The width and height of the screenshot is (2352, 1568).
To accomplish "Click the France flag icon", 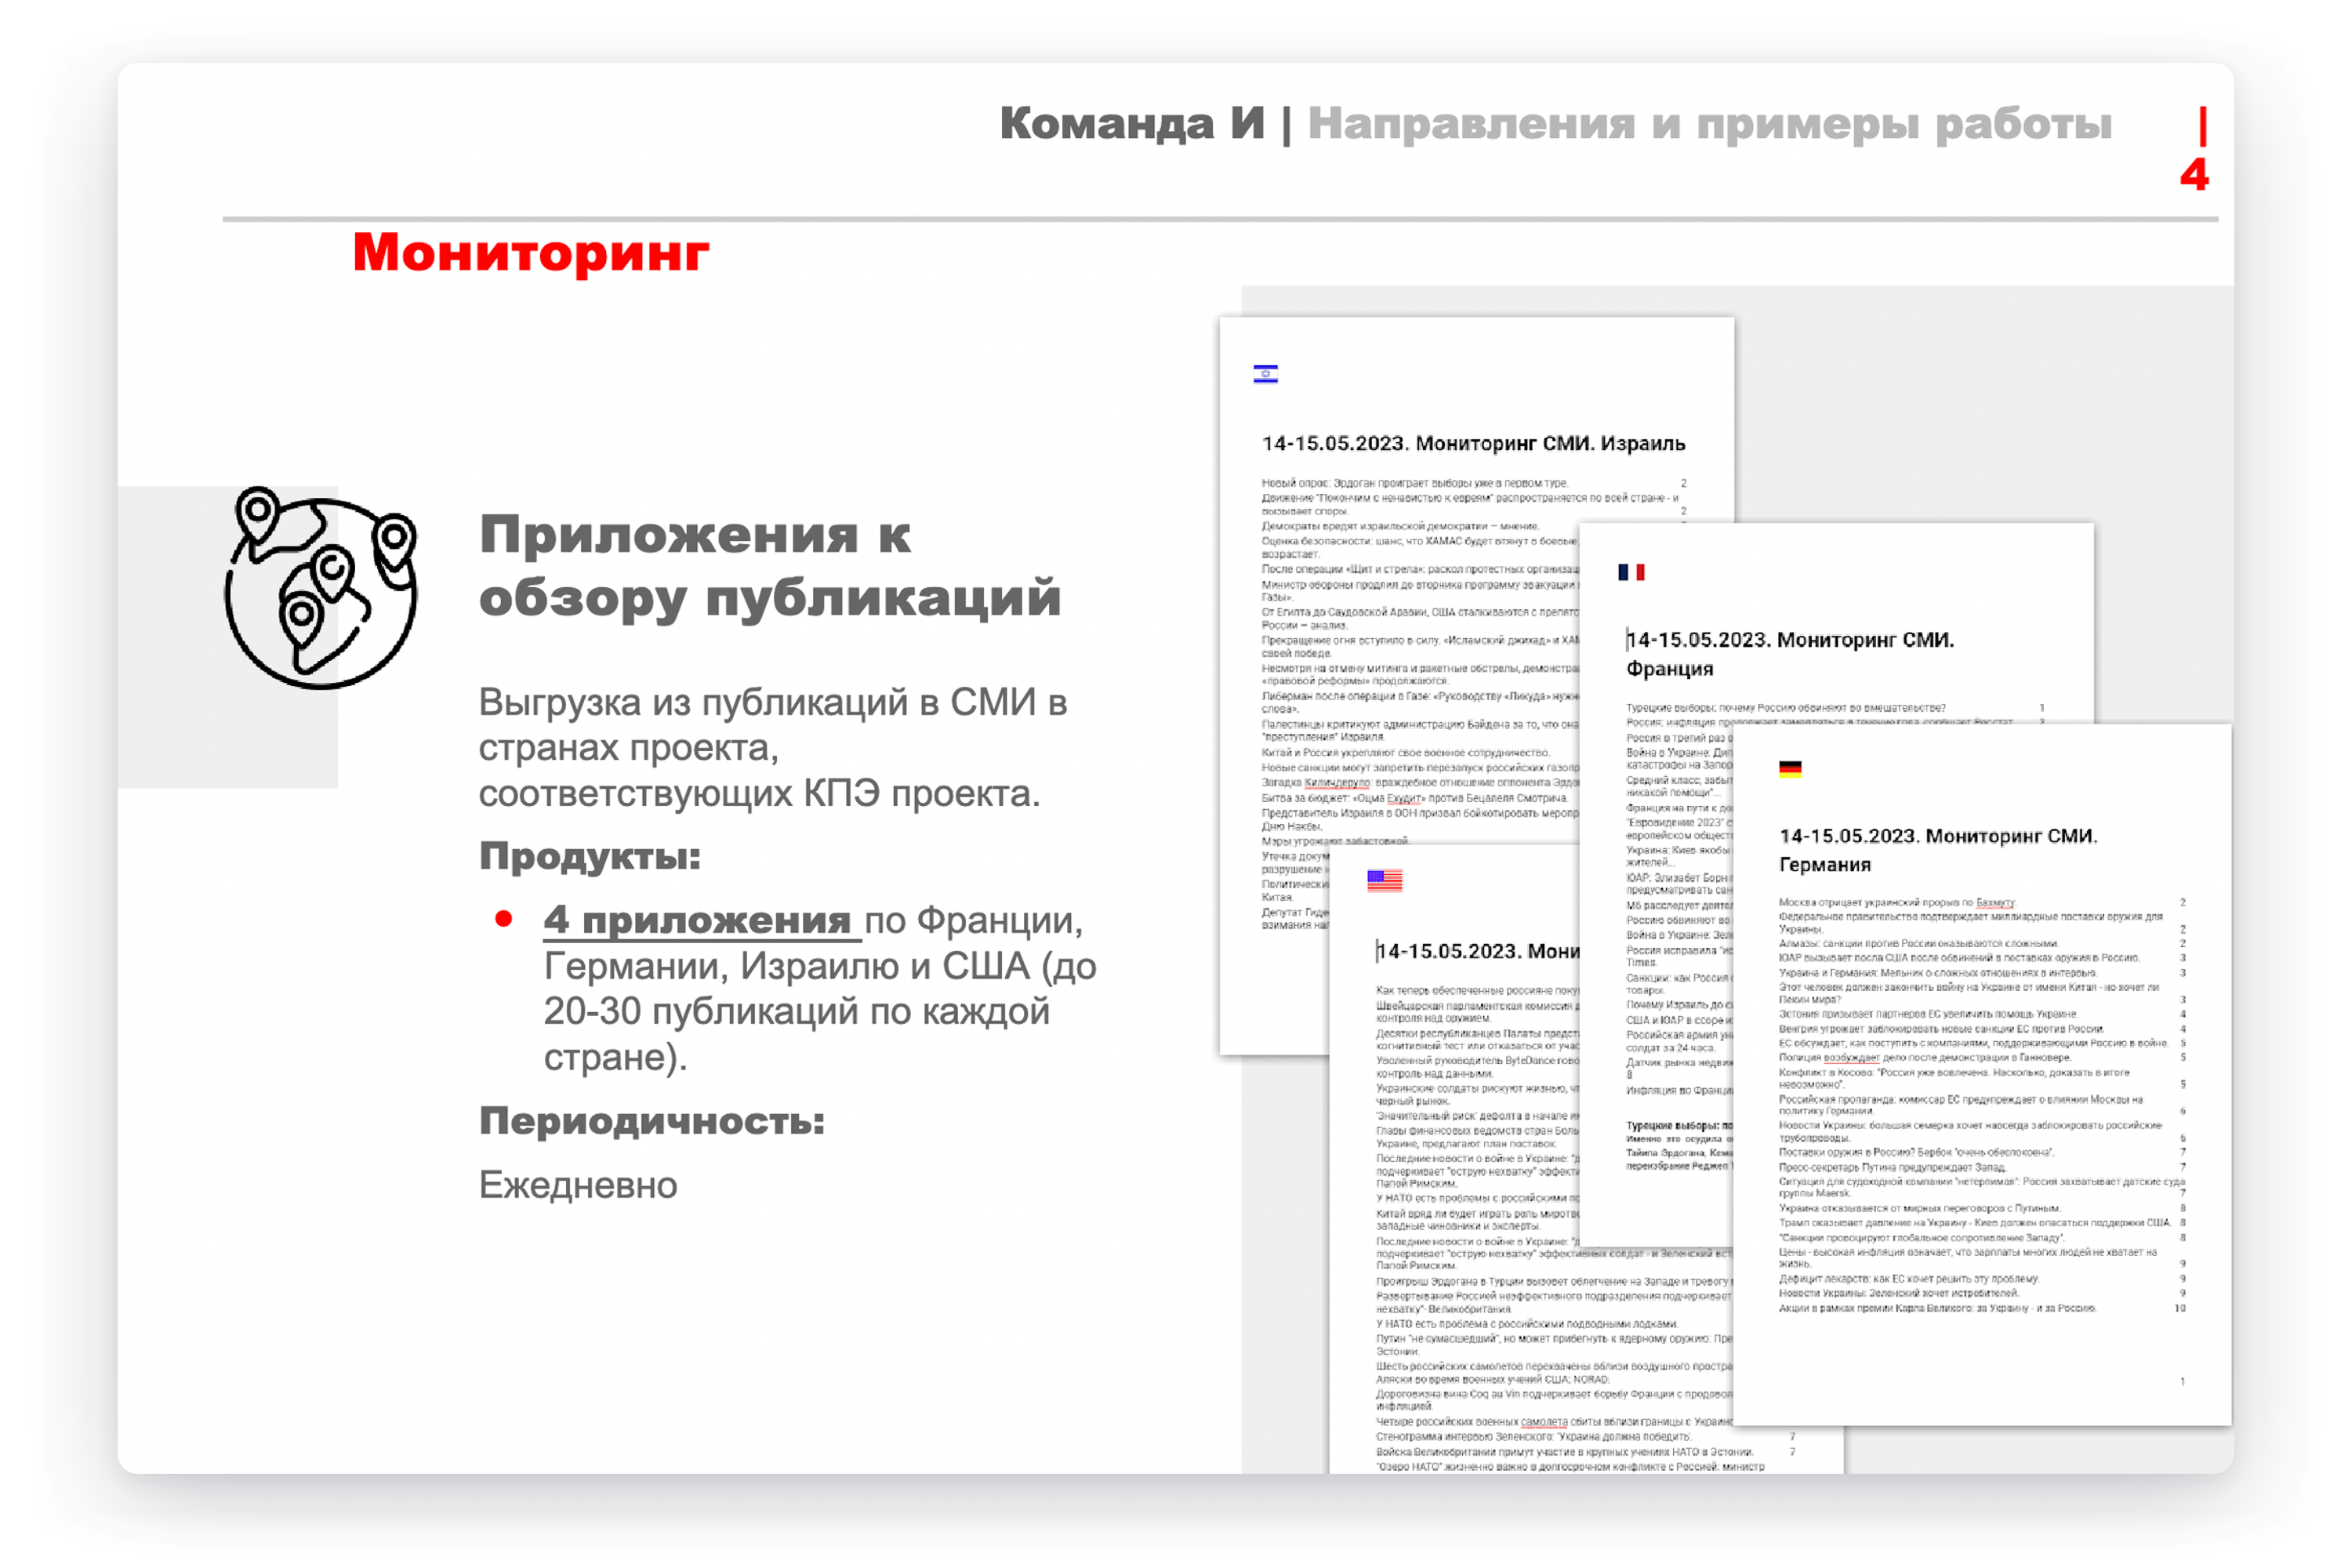I will (x=1631, y=572).
